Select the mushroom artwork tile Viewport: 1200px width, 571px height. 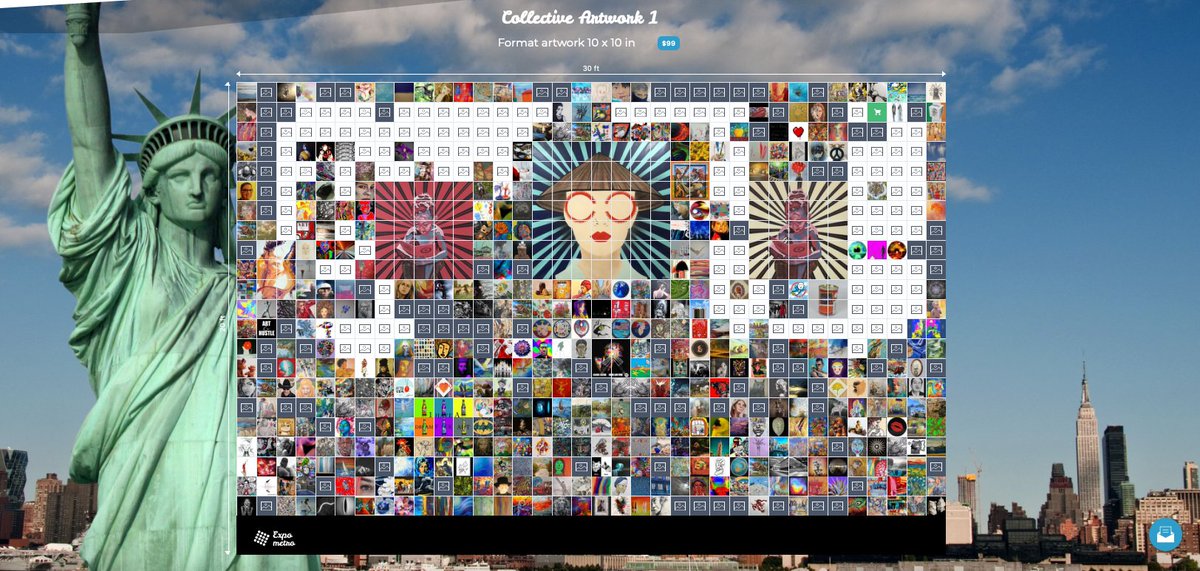[x=680, y=269]
